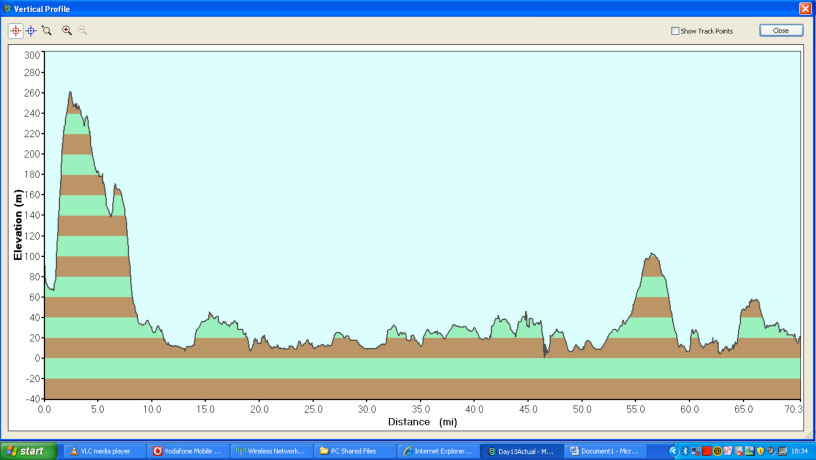Click the profile peak near 260 m
The image size is (816, 460).
pos(70,92)
